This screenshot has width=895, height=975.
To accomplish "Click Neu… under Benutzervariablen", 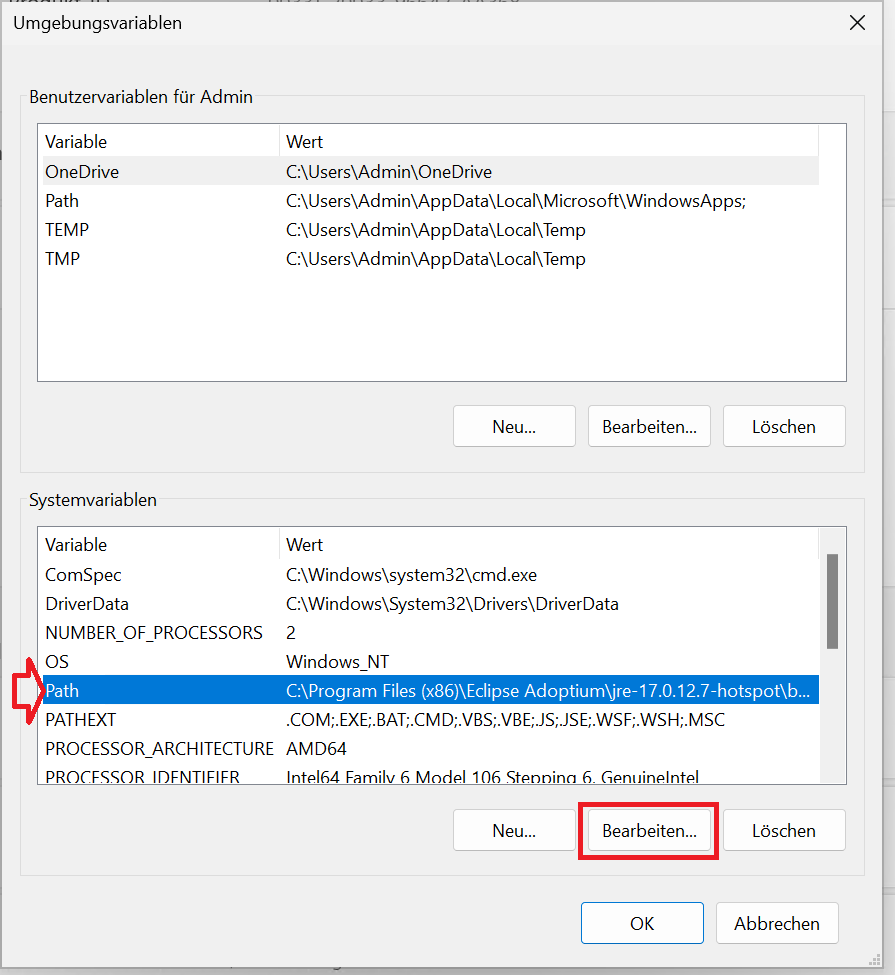I will [x=514, y=427].
